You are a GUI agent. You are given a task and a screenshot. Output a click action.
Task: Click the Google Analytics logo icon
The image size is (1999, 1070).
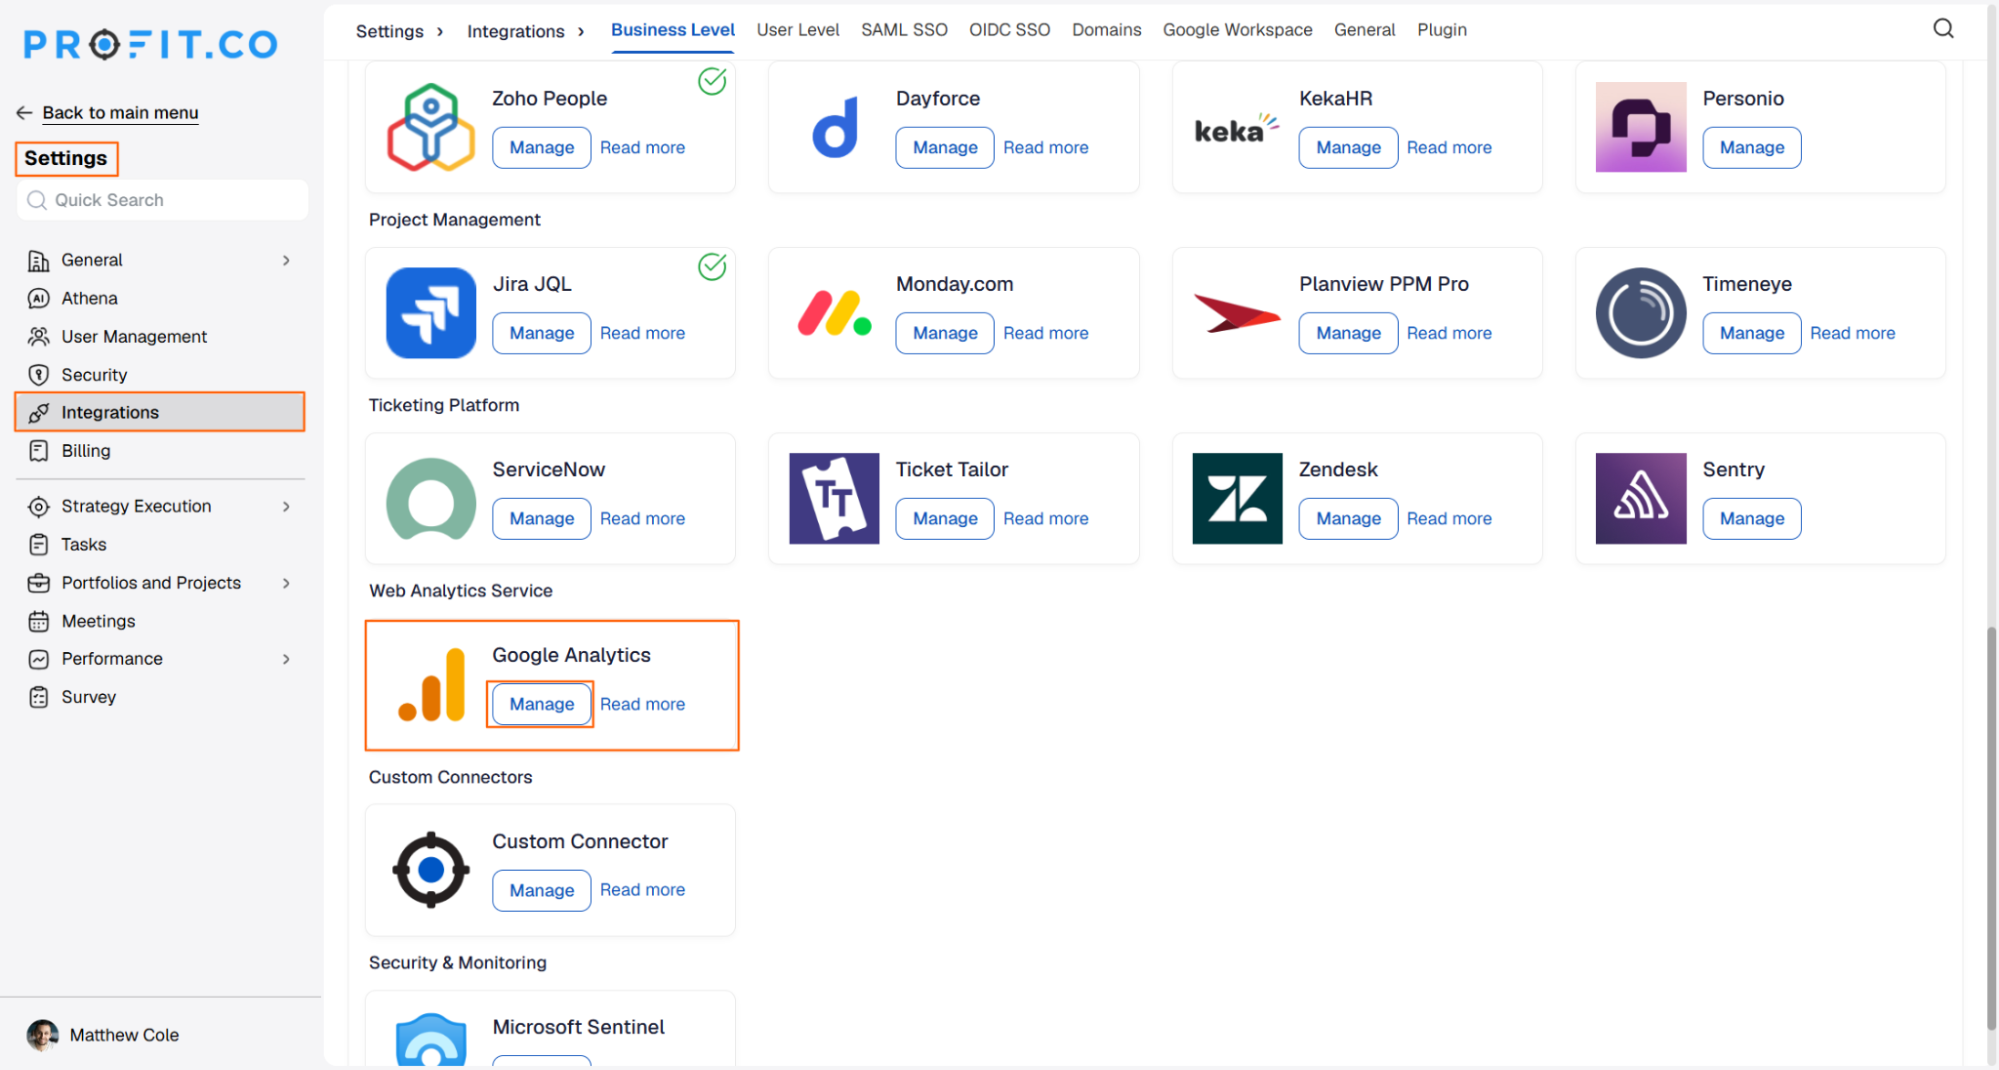coord(431,685)
